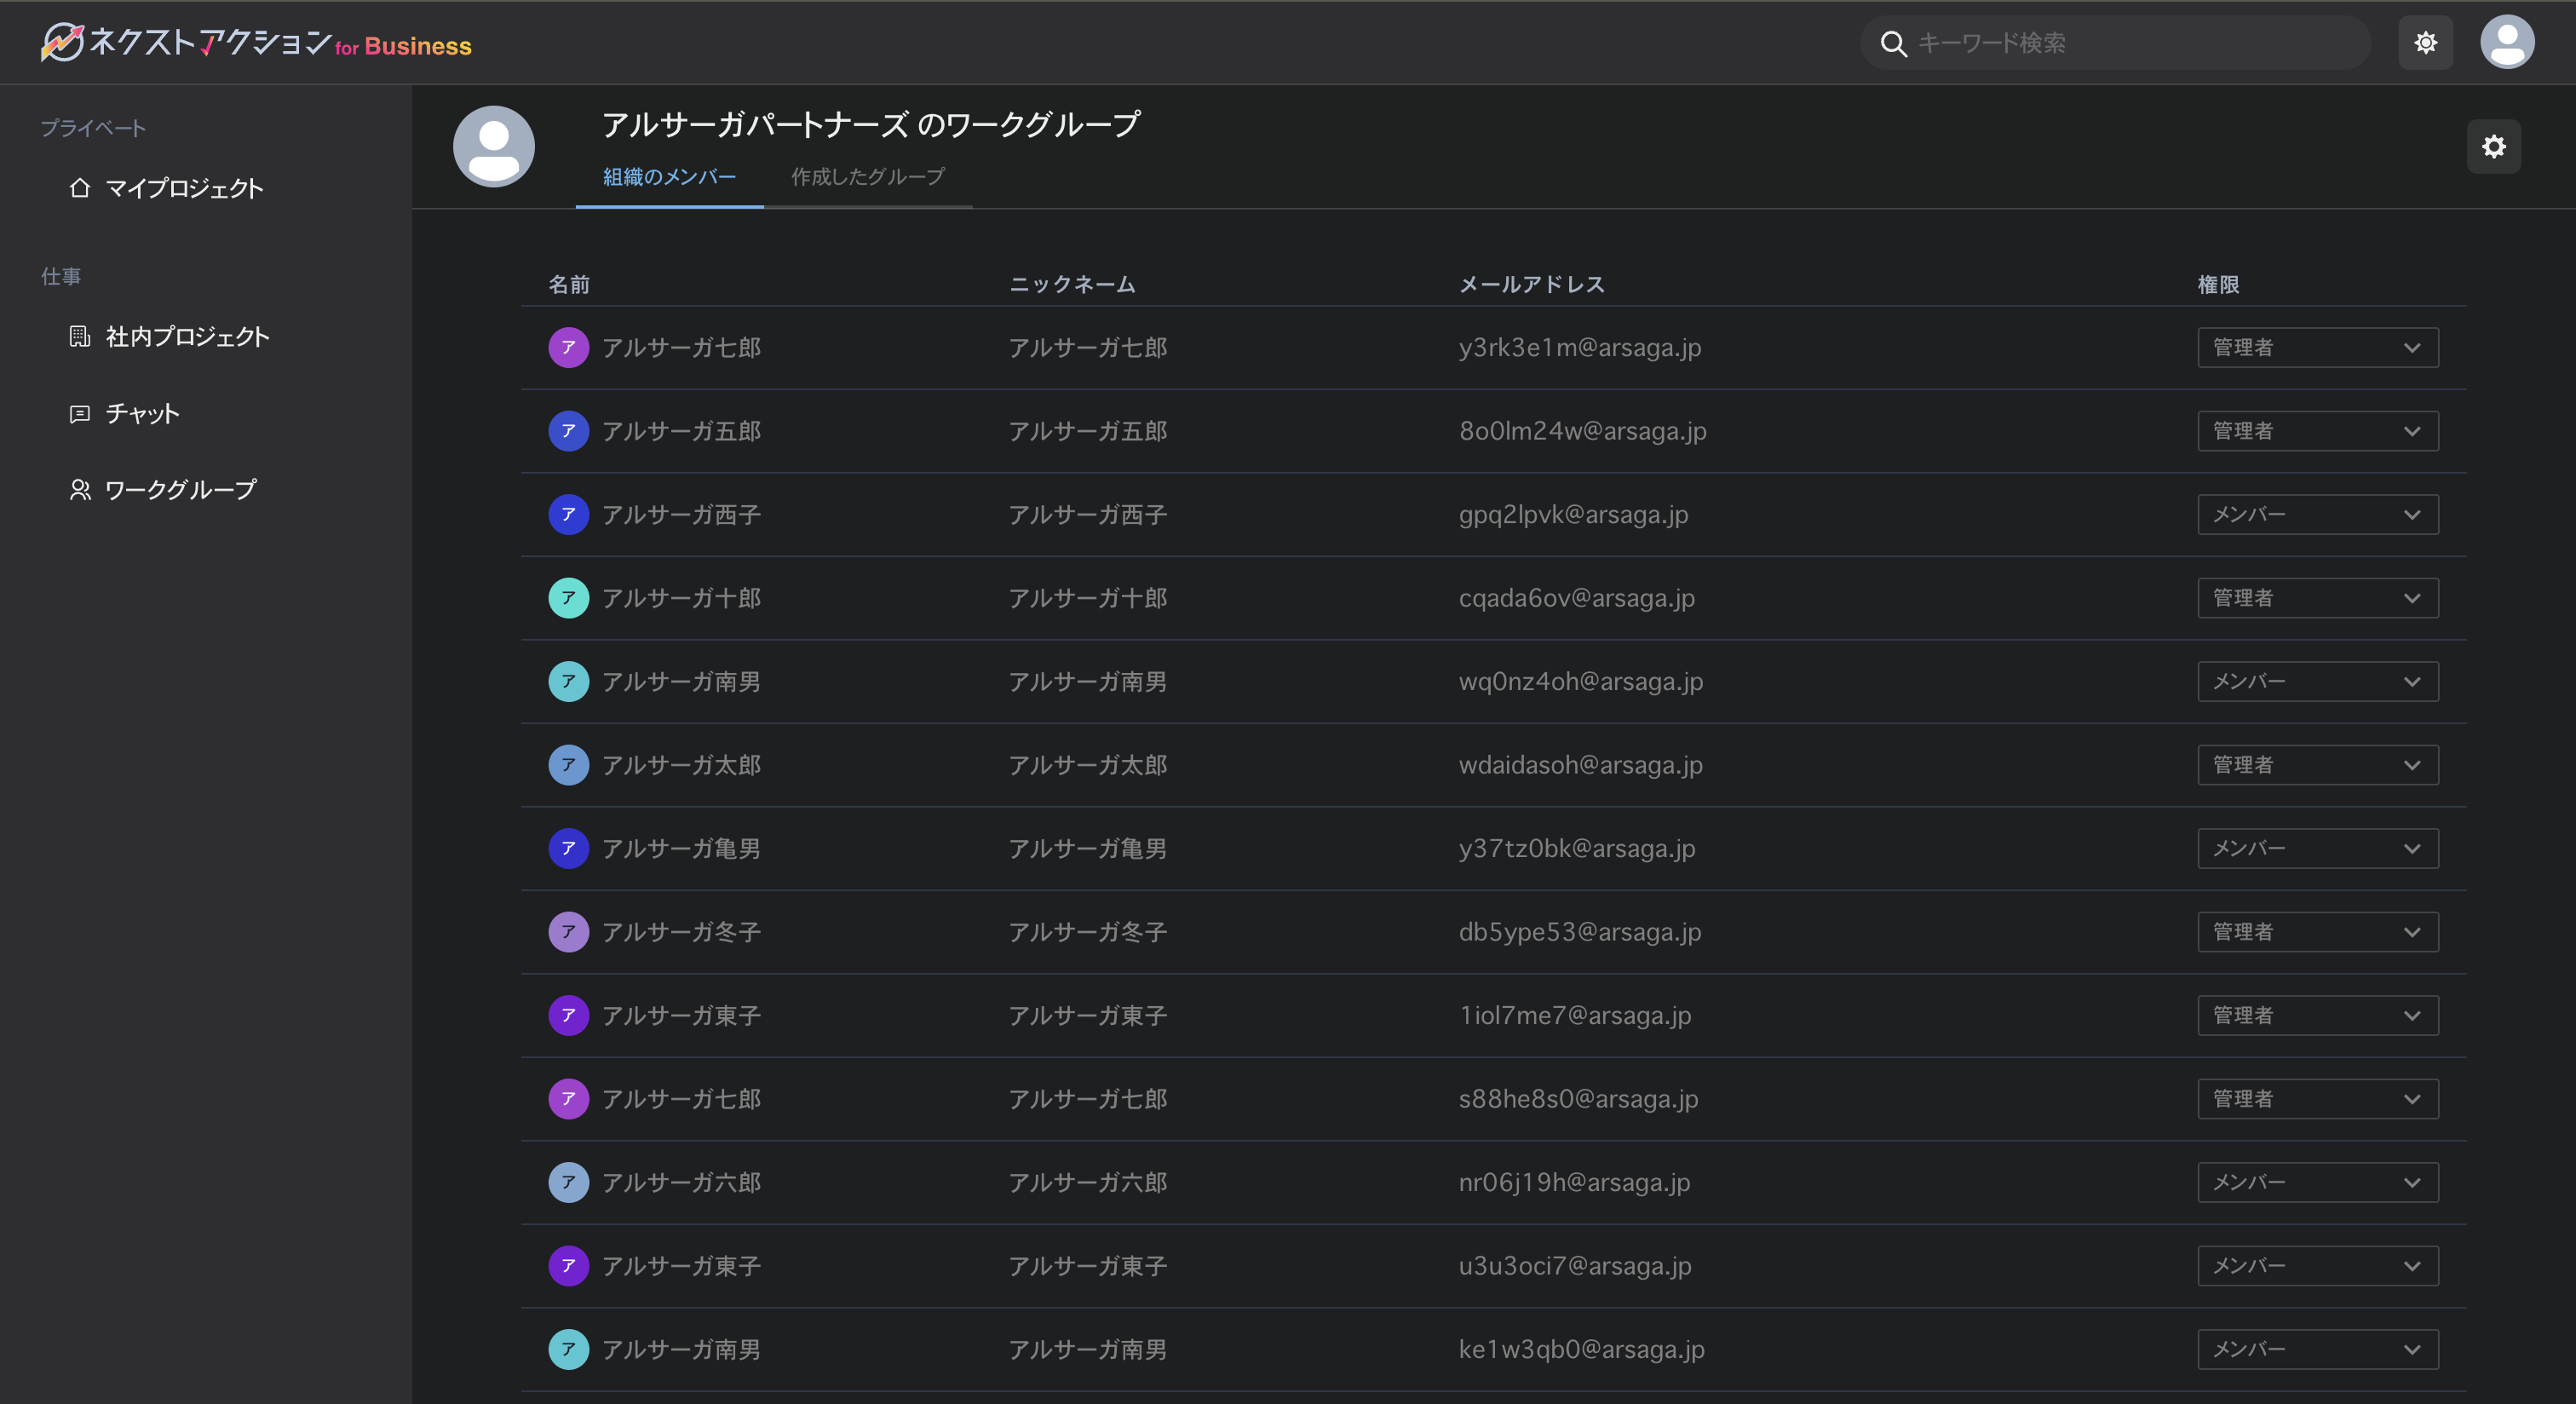The height and width of the screenshot is (1404, 2576).
Task: Click email y37tz0bk@arsaga.jp
Action: click(x=1577, y=848)
